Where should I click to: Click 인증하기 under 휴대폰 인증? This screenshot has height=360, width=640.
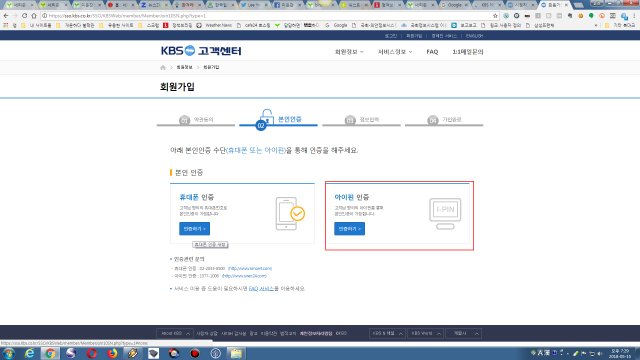194,229
